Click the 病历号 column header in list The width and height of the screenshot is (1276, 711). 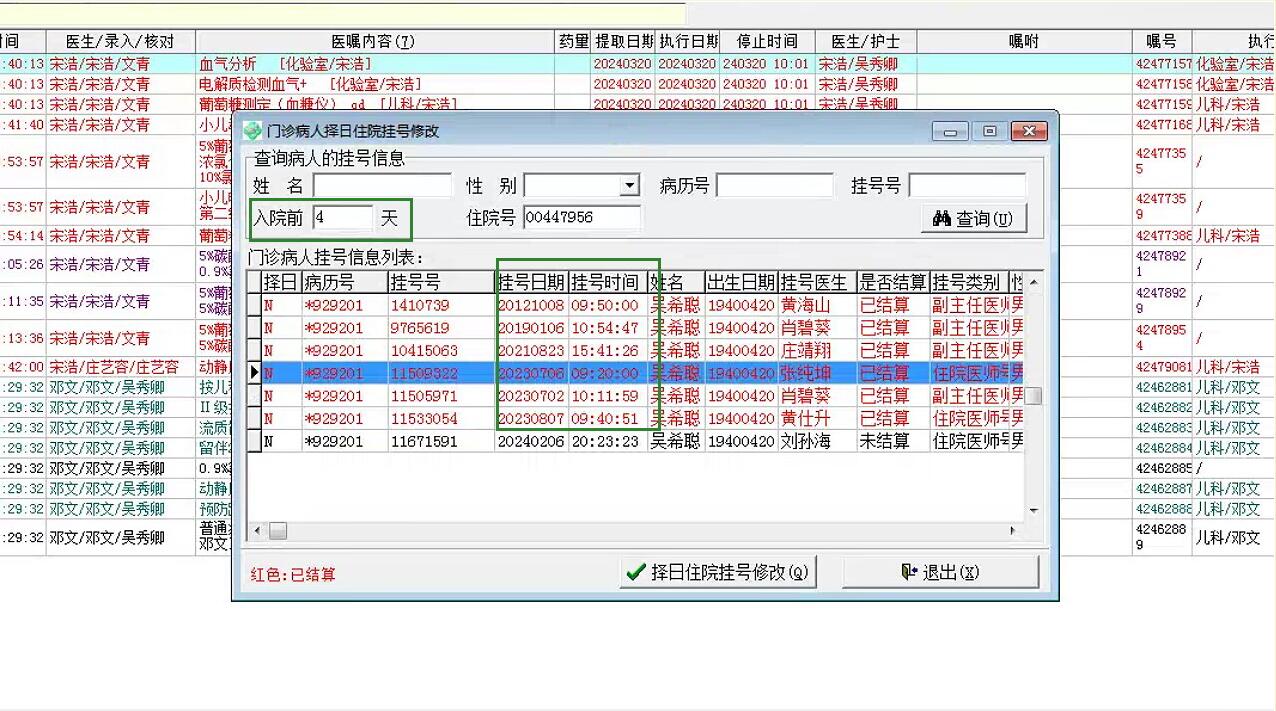345,282
